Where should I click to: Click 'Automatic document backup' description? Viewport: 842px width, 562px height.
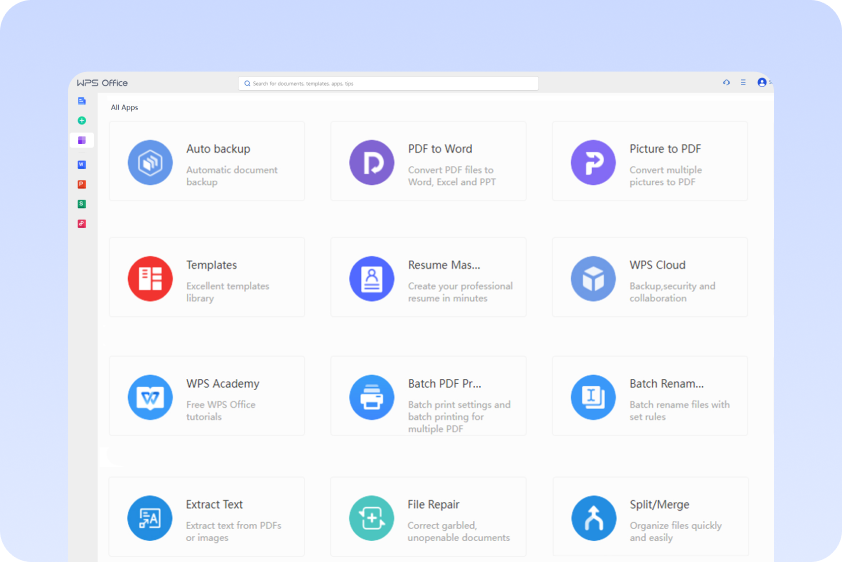pos(232,176)
